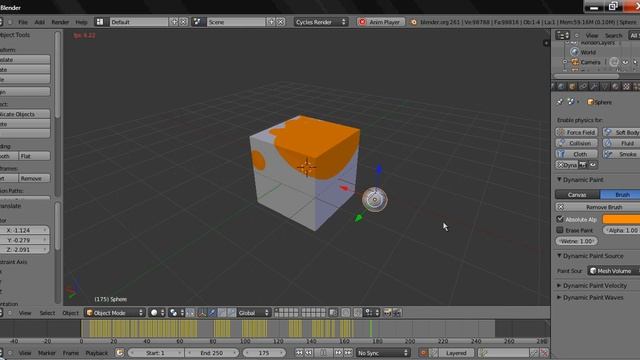Open the Add menu
The width and height of the screenshot is (640, 360).
(40, 22)
